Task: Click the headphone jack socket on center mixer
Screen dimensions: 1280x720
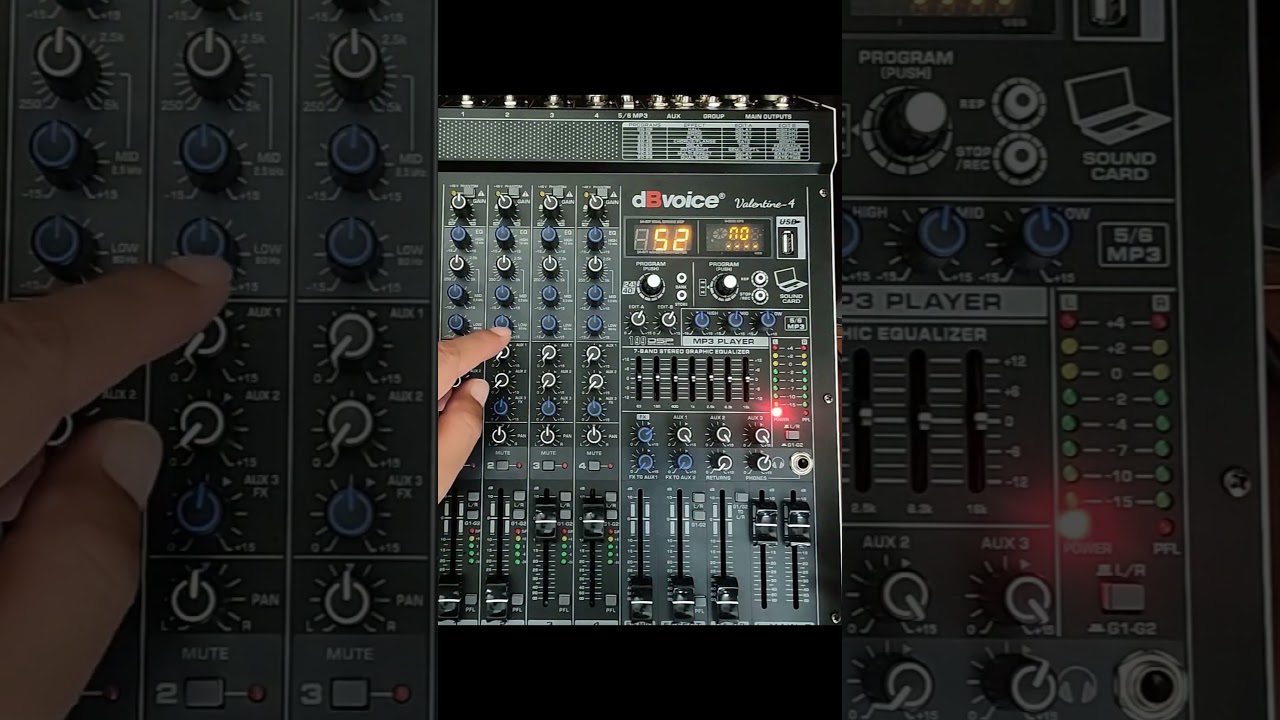Action: click(802, 463)
